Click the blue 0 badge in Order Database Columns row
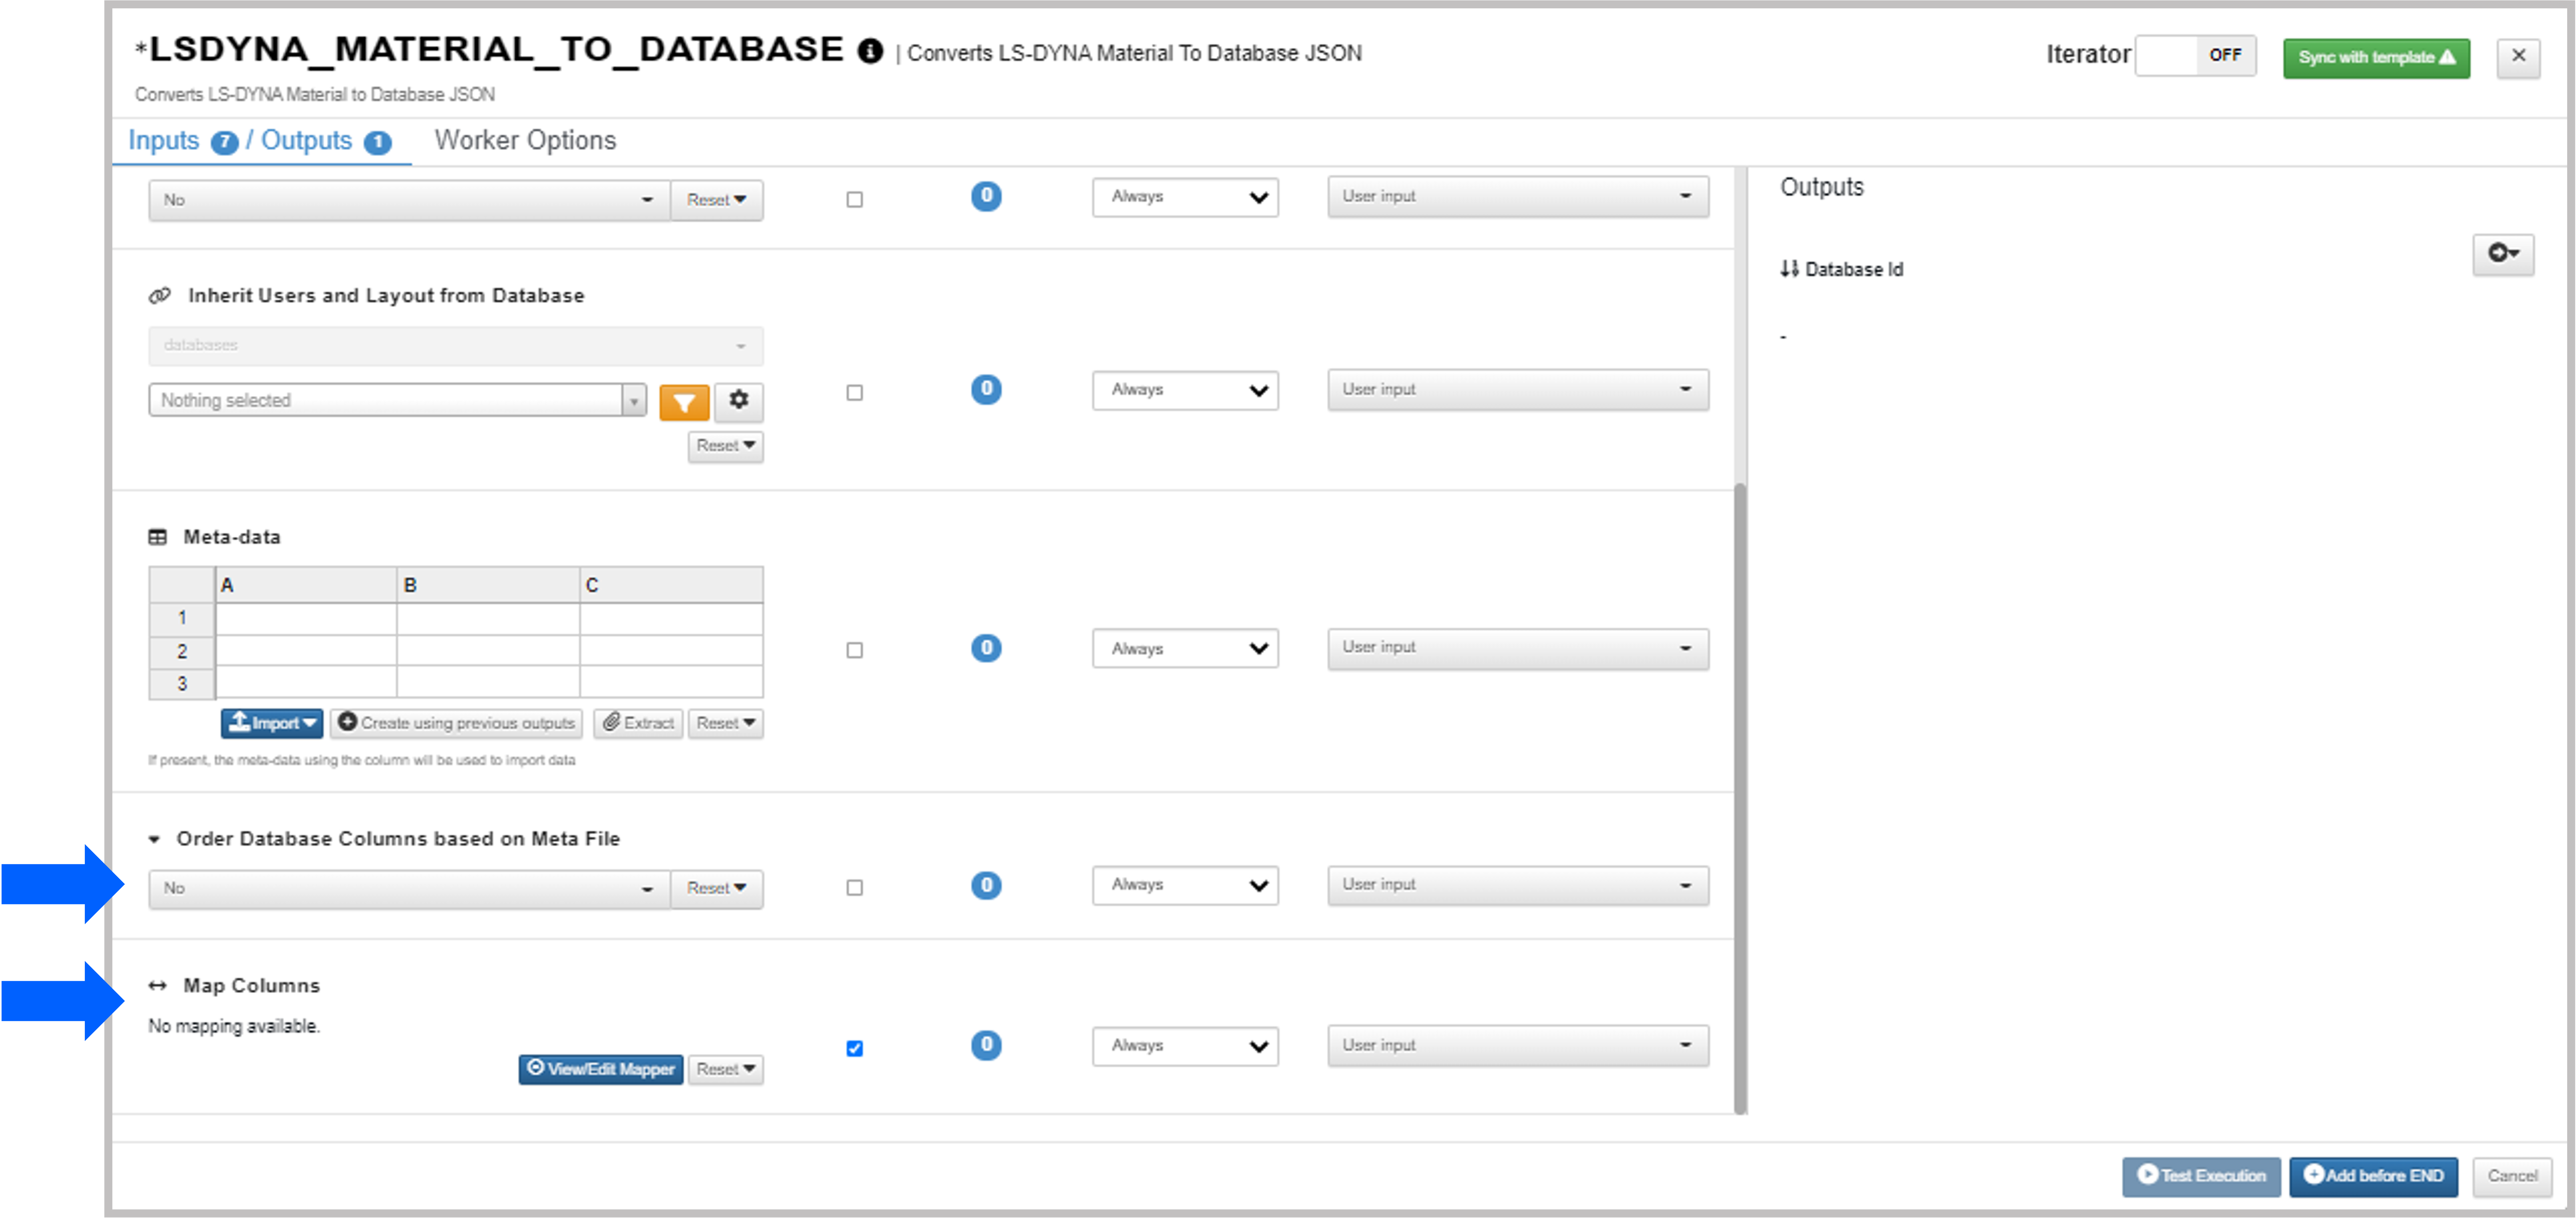 986,885
